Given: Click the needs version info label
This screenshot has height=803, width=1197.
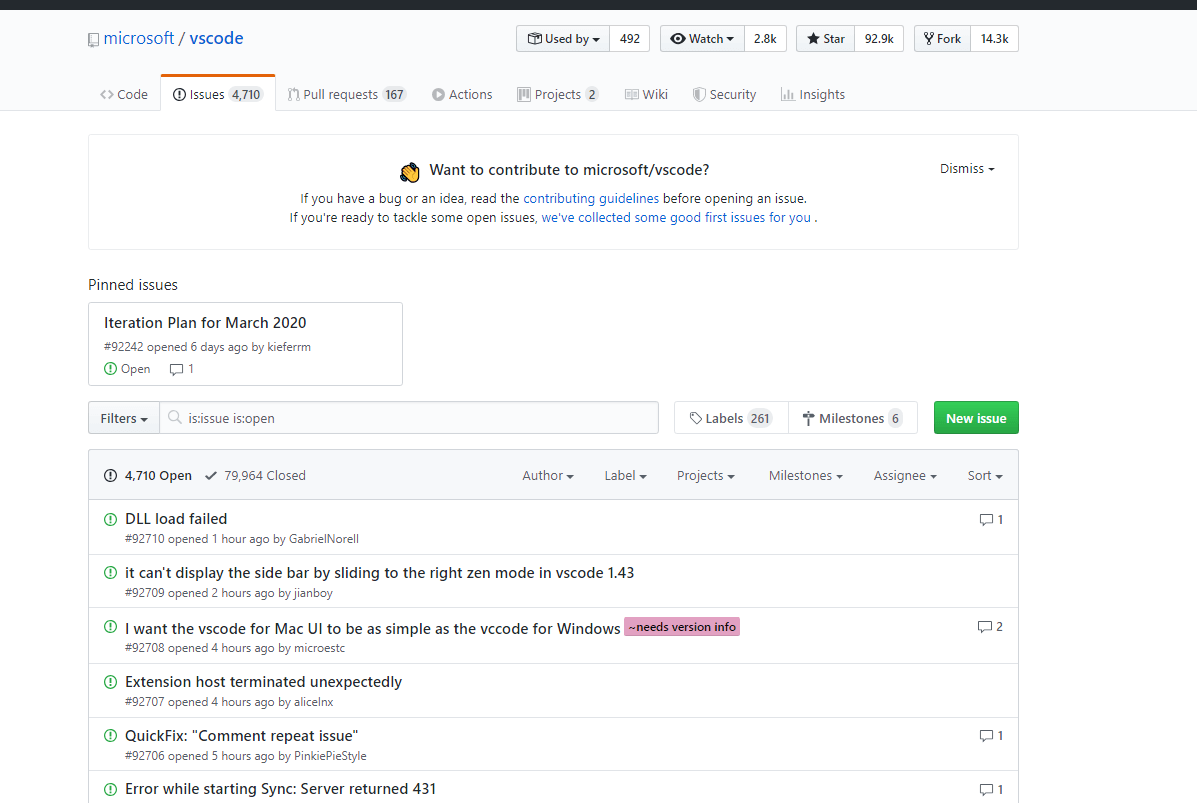Looking at the screenshot, I should pyautogui.click(x=682, y=627).
